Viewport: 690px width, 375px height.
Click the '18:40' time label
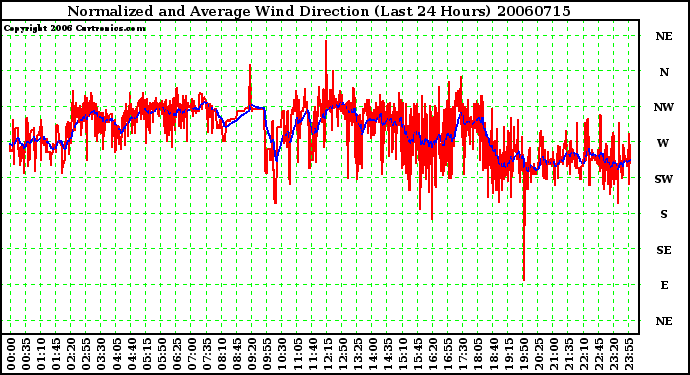[x=494, y=354]
